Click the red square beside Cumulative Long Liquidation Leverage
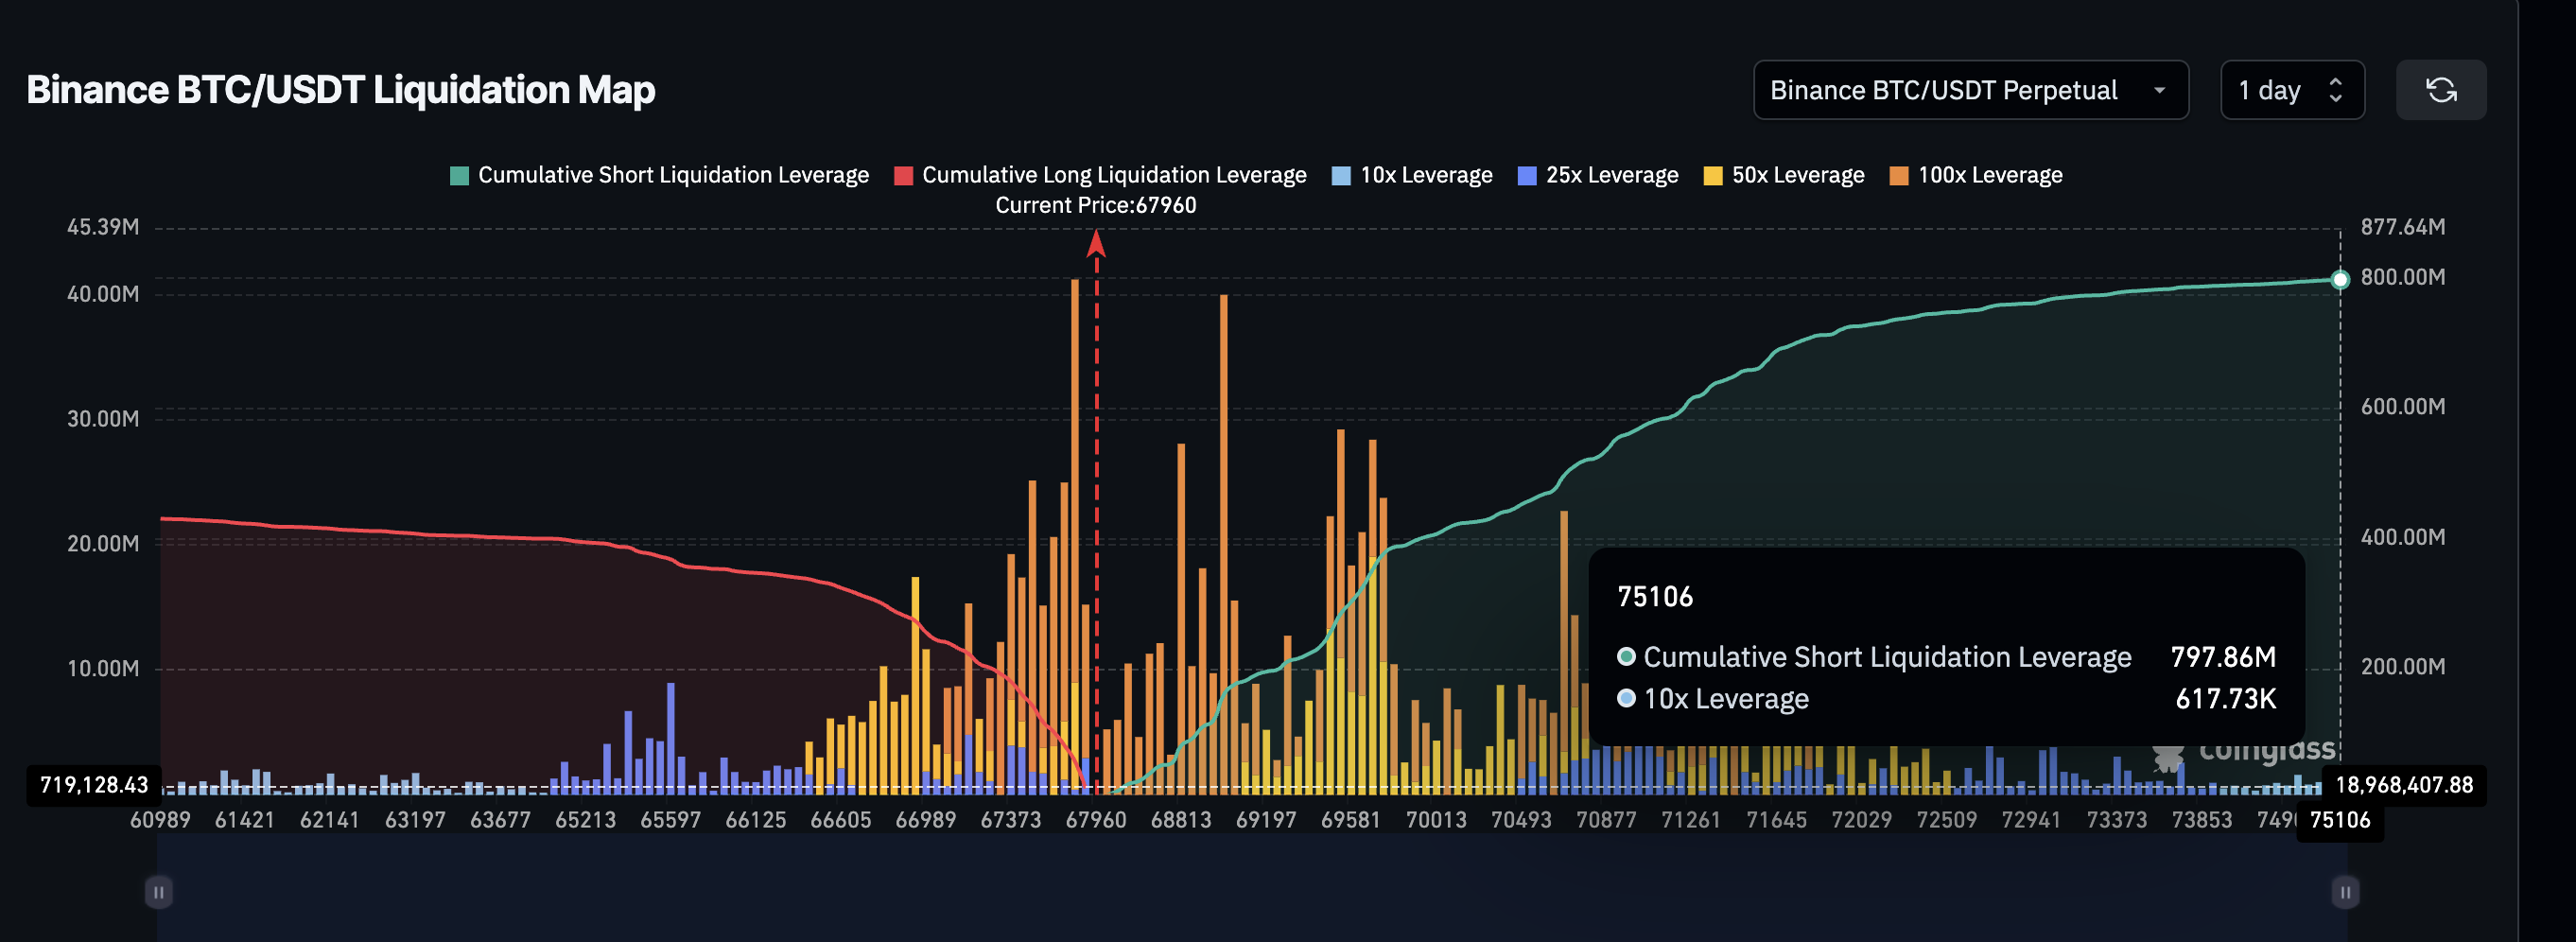 pyautogui.click(x=903, y=174)
